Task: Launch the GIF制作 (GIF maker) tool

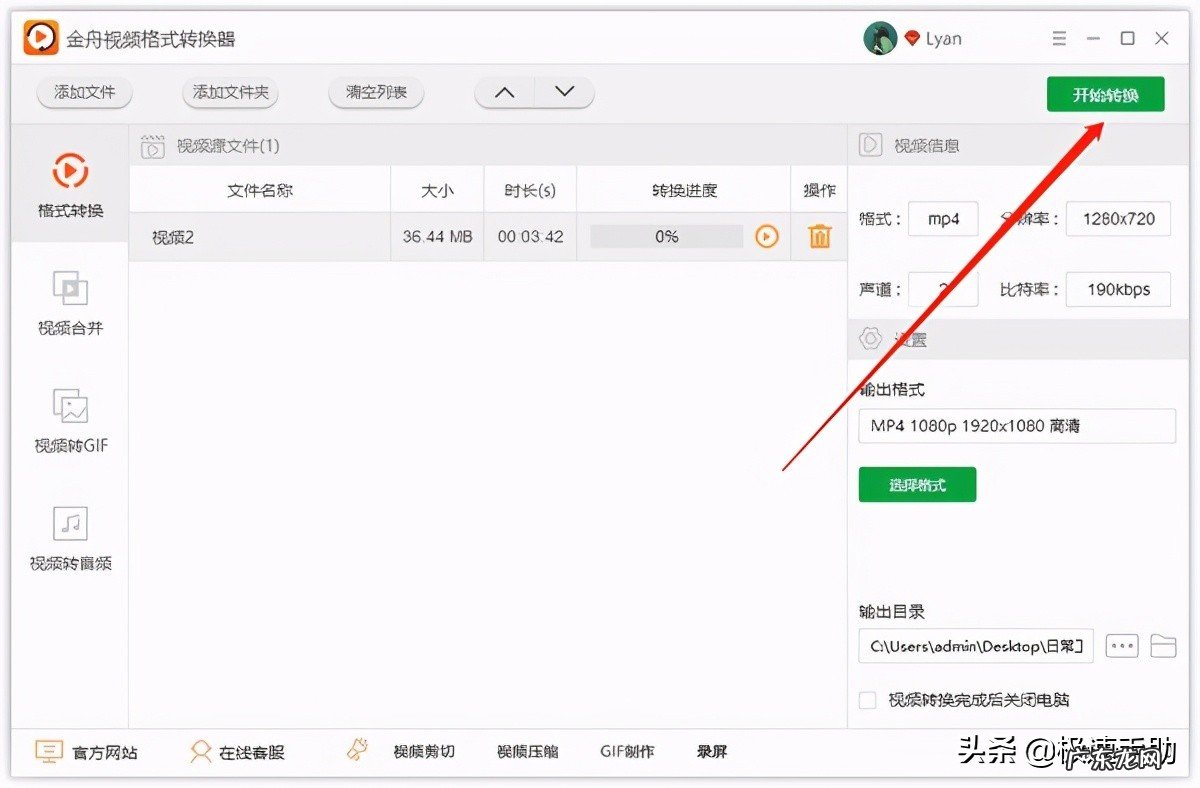Action: 626,751
